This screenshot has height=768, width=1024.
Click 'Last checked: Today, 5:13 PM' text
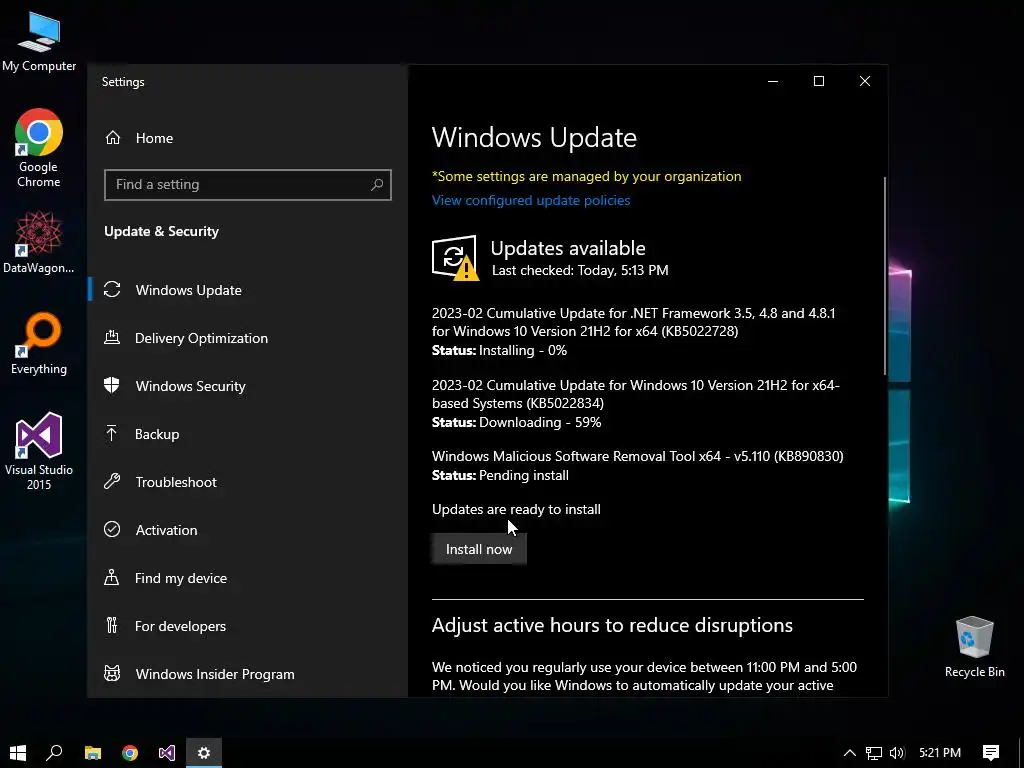coord(580,270)
